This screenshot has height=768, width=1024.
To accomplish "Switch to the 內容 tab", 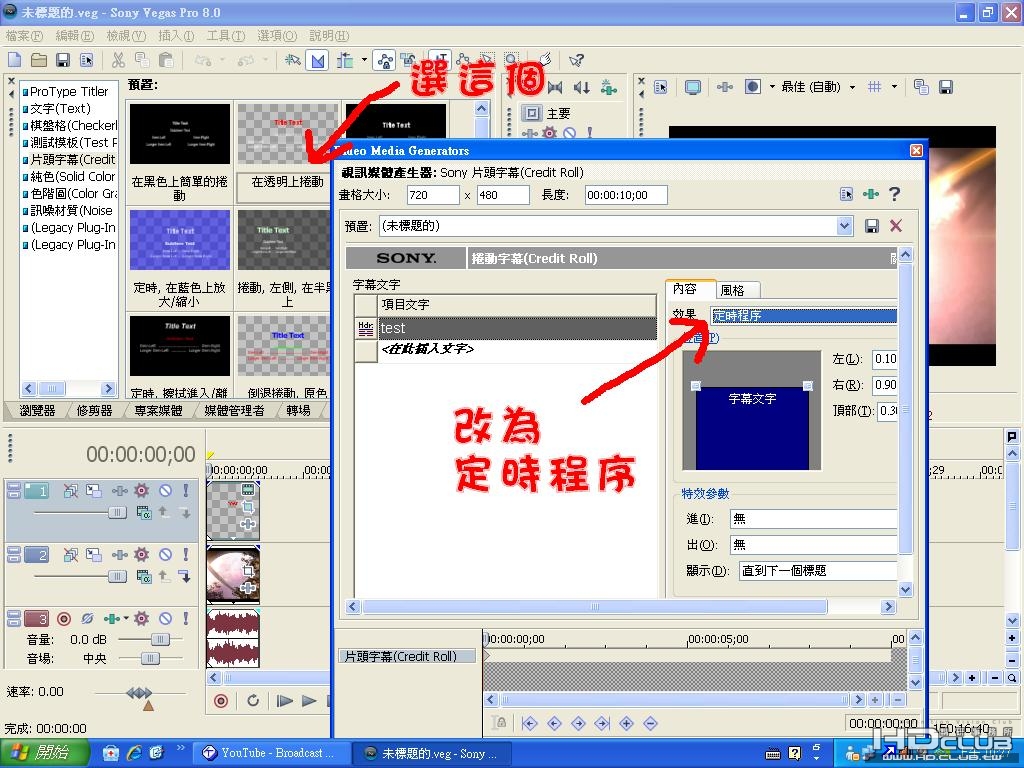I will tap(689, 289).
